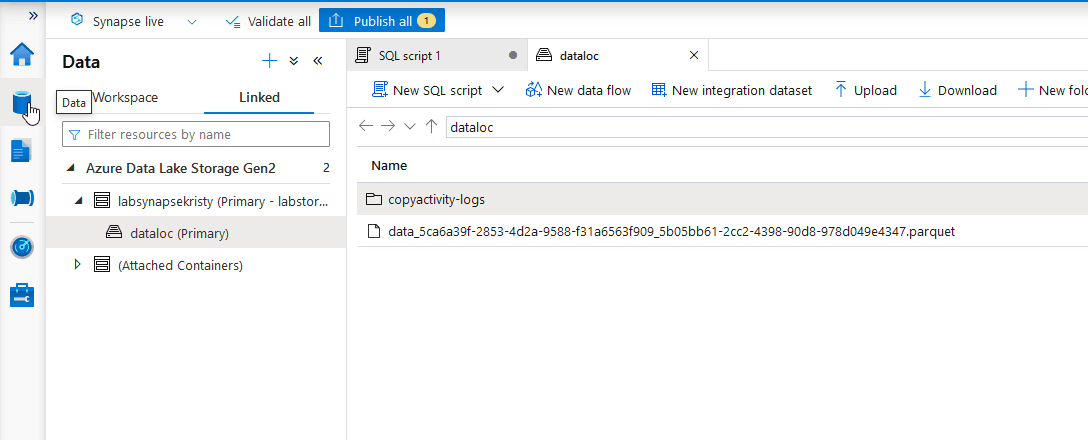Navigate up one folder level arrow
This screenshot has width=1088, height=440.
click(x=431, y=127)
